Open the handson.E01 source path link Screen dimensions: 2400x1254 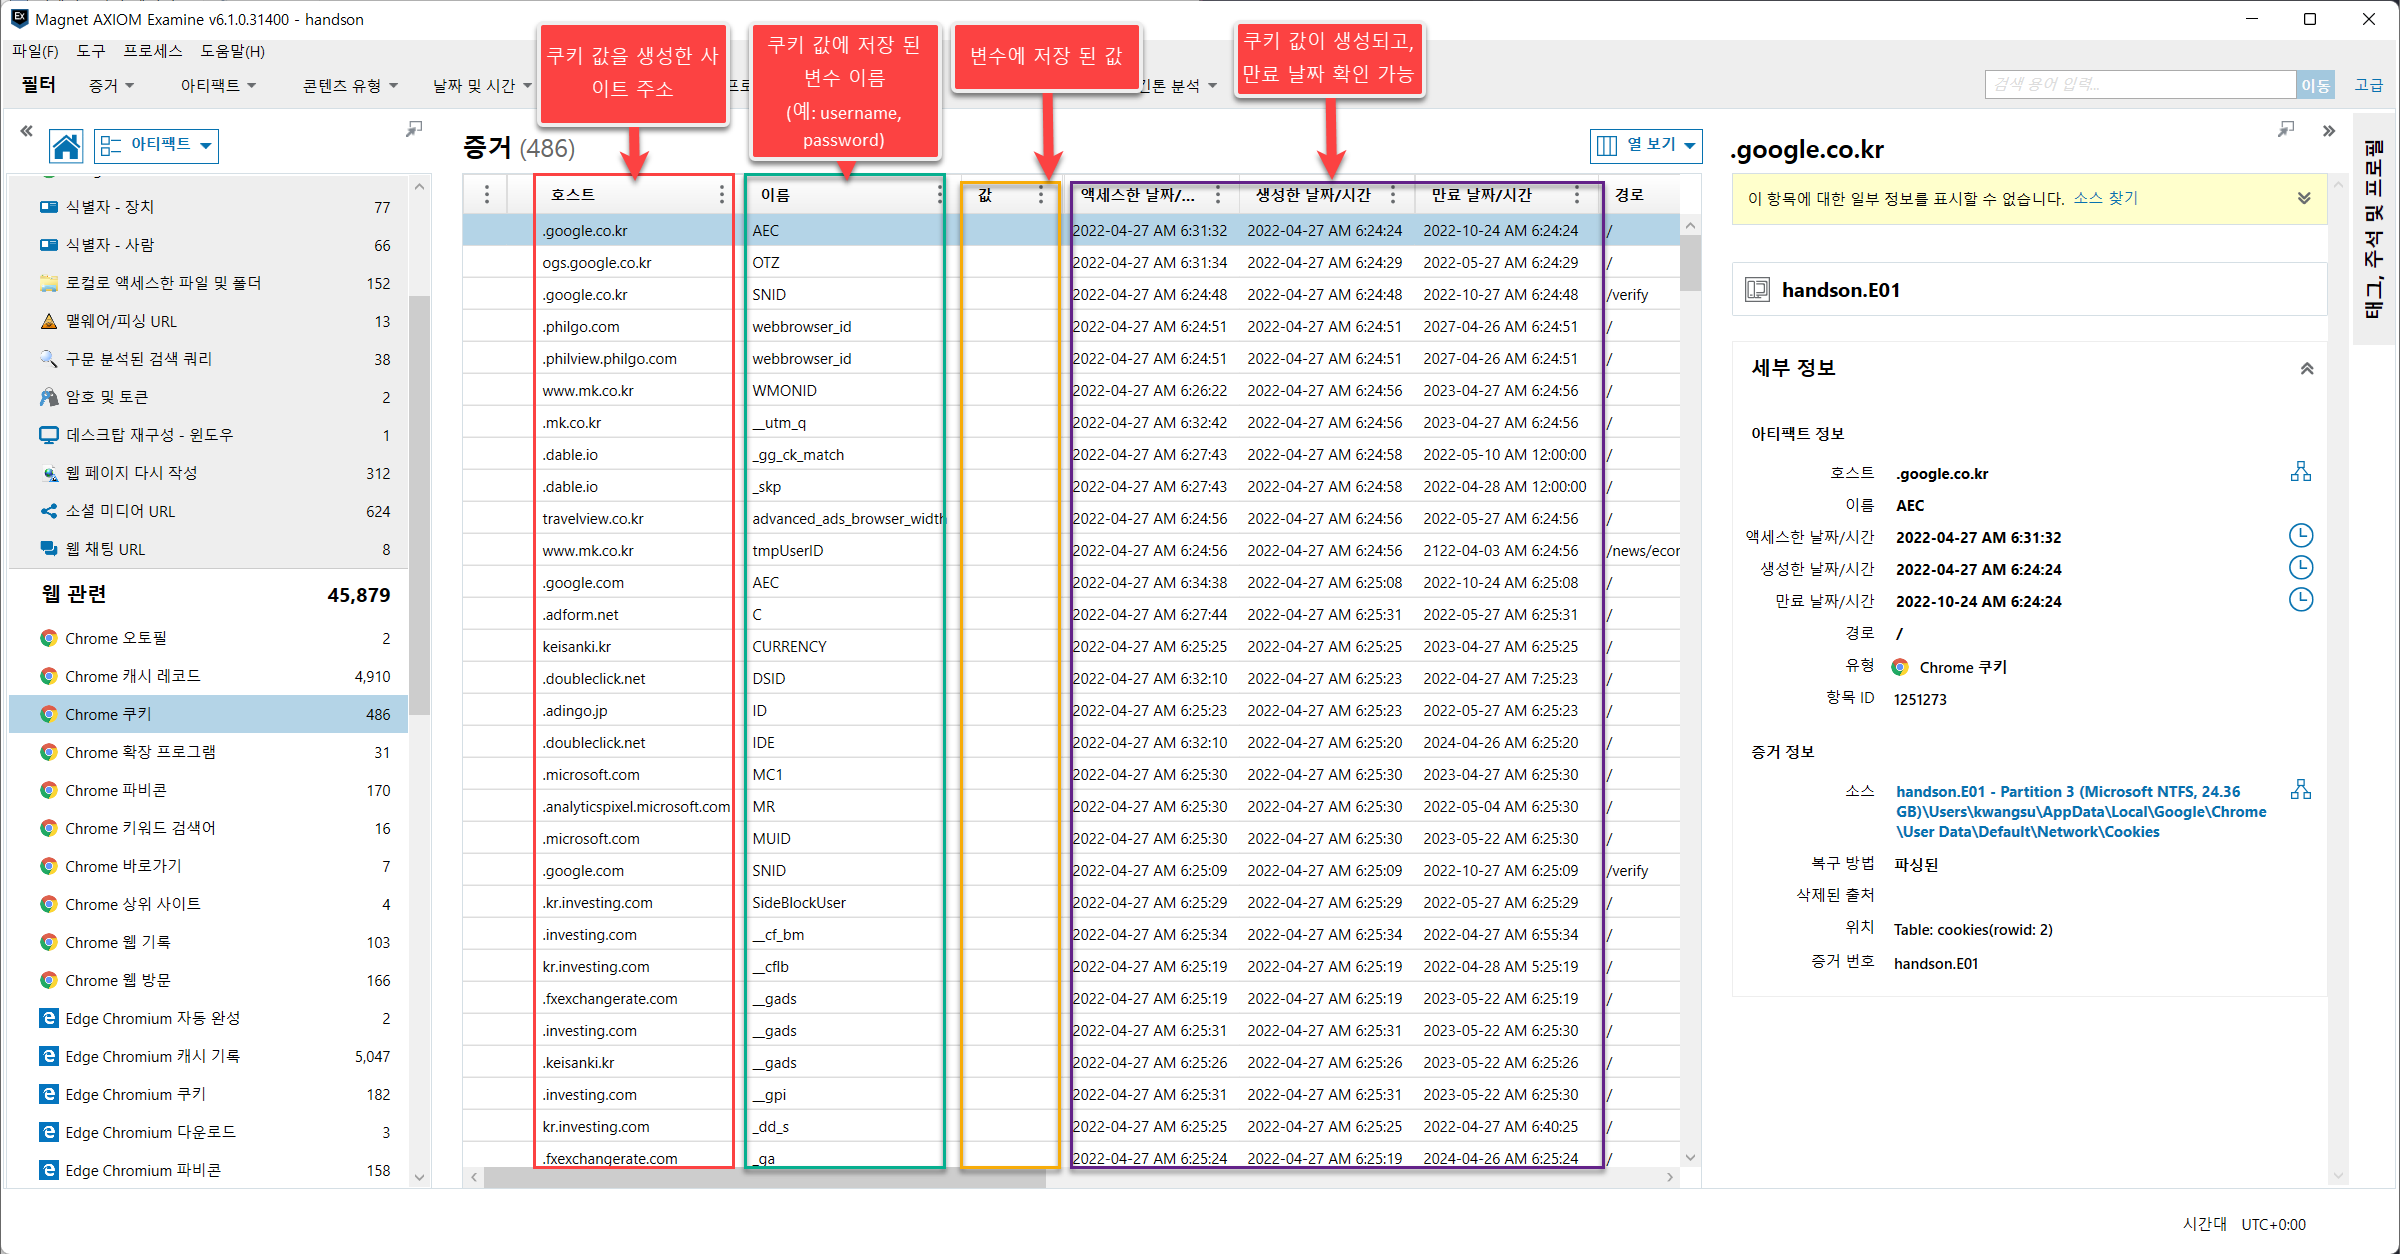2080,811
